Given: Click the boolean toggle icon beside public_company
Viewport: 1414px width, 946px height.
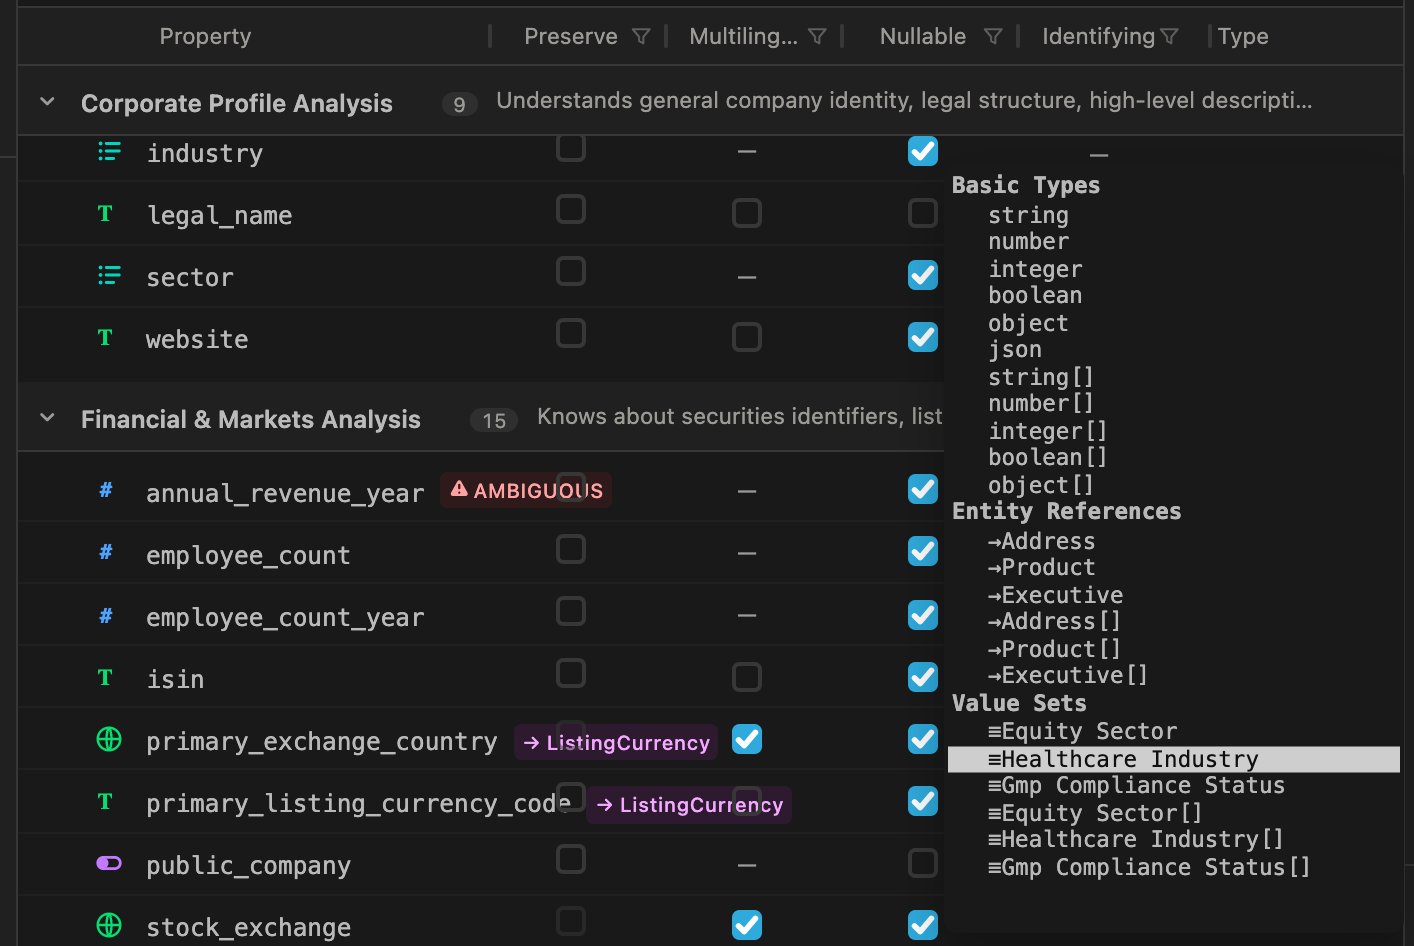Looking at the screenshot, I should click(109, 863).
